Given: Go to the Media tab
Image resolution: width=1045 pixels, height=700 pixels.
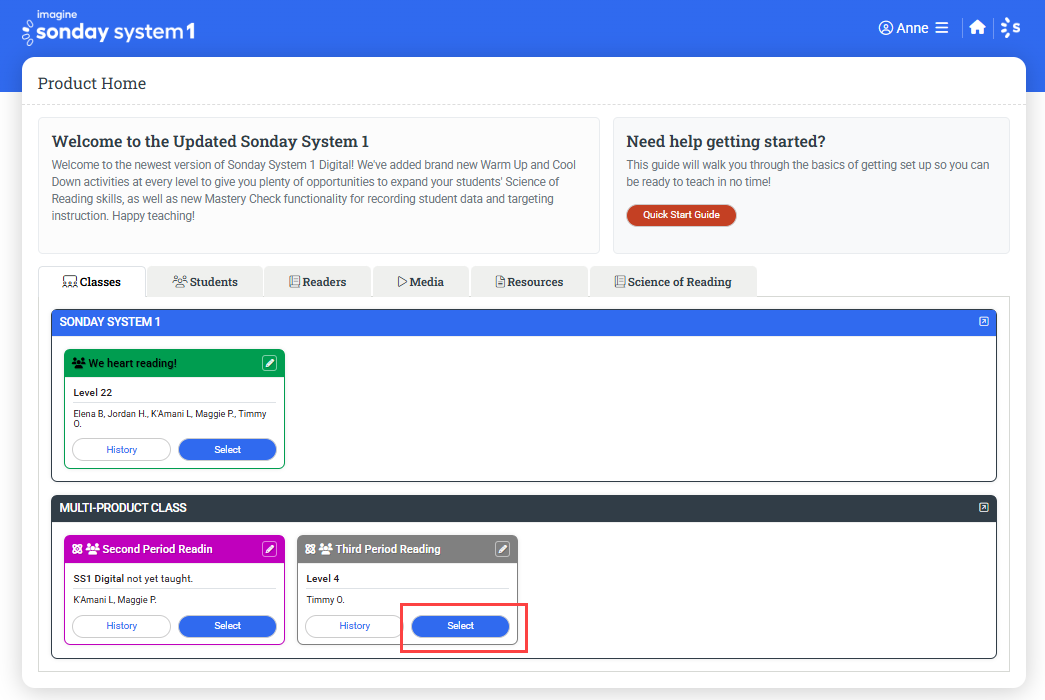Looking at the screenshot, I should [420, 282].
